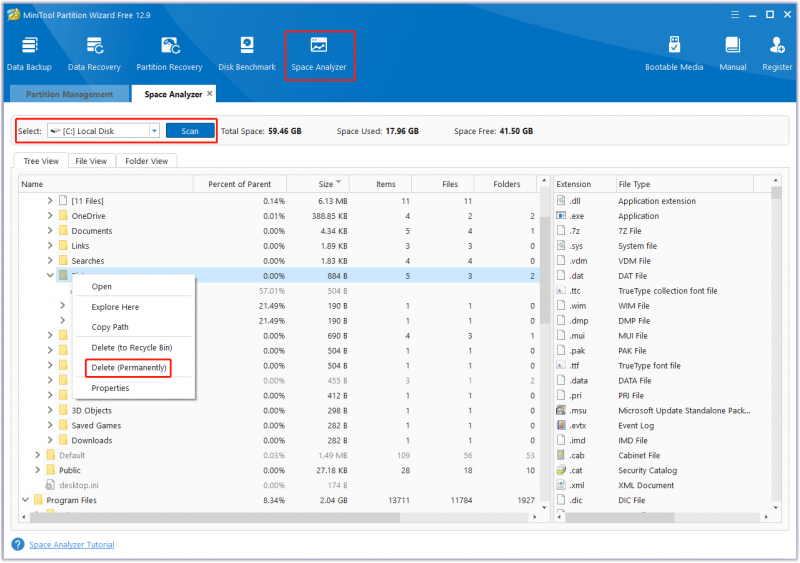The height and width of the screenshot is (563, 800).
Task: Open the drive selection dropdown
Action: point(154,131)
